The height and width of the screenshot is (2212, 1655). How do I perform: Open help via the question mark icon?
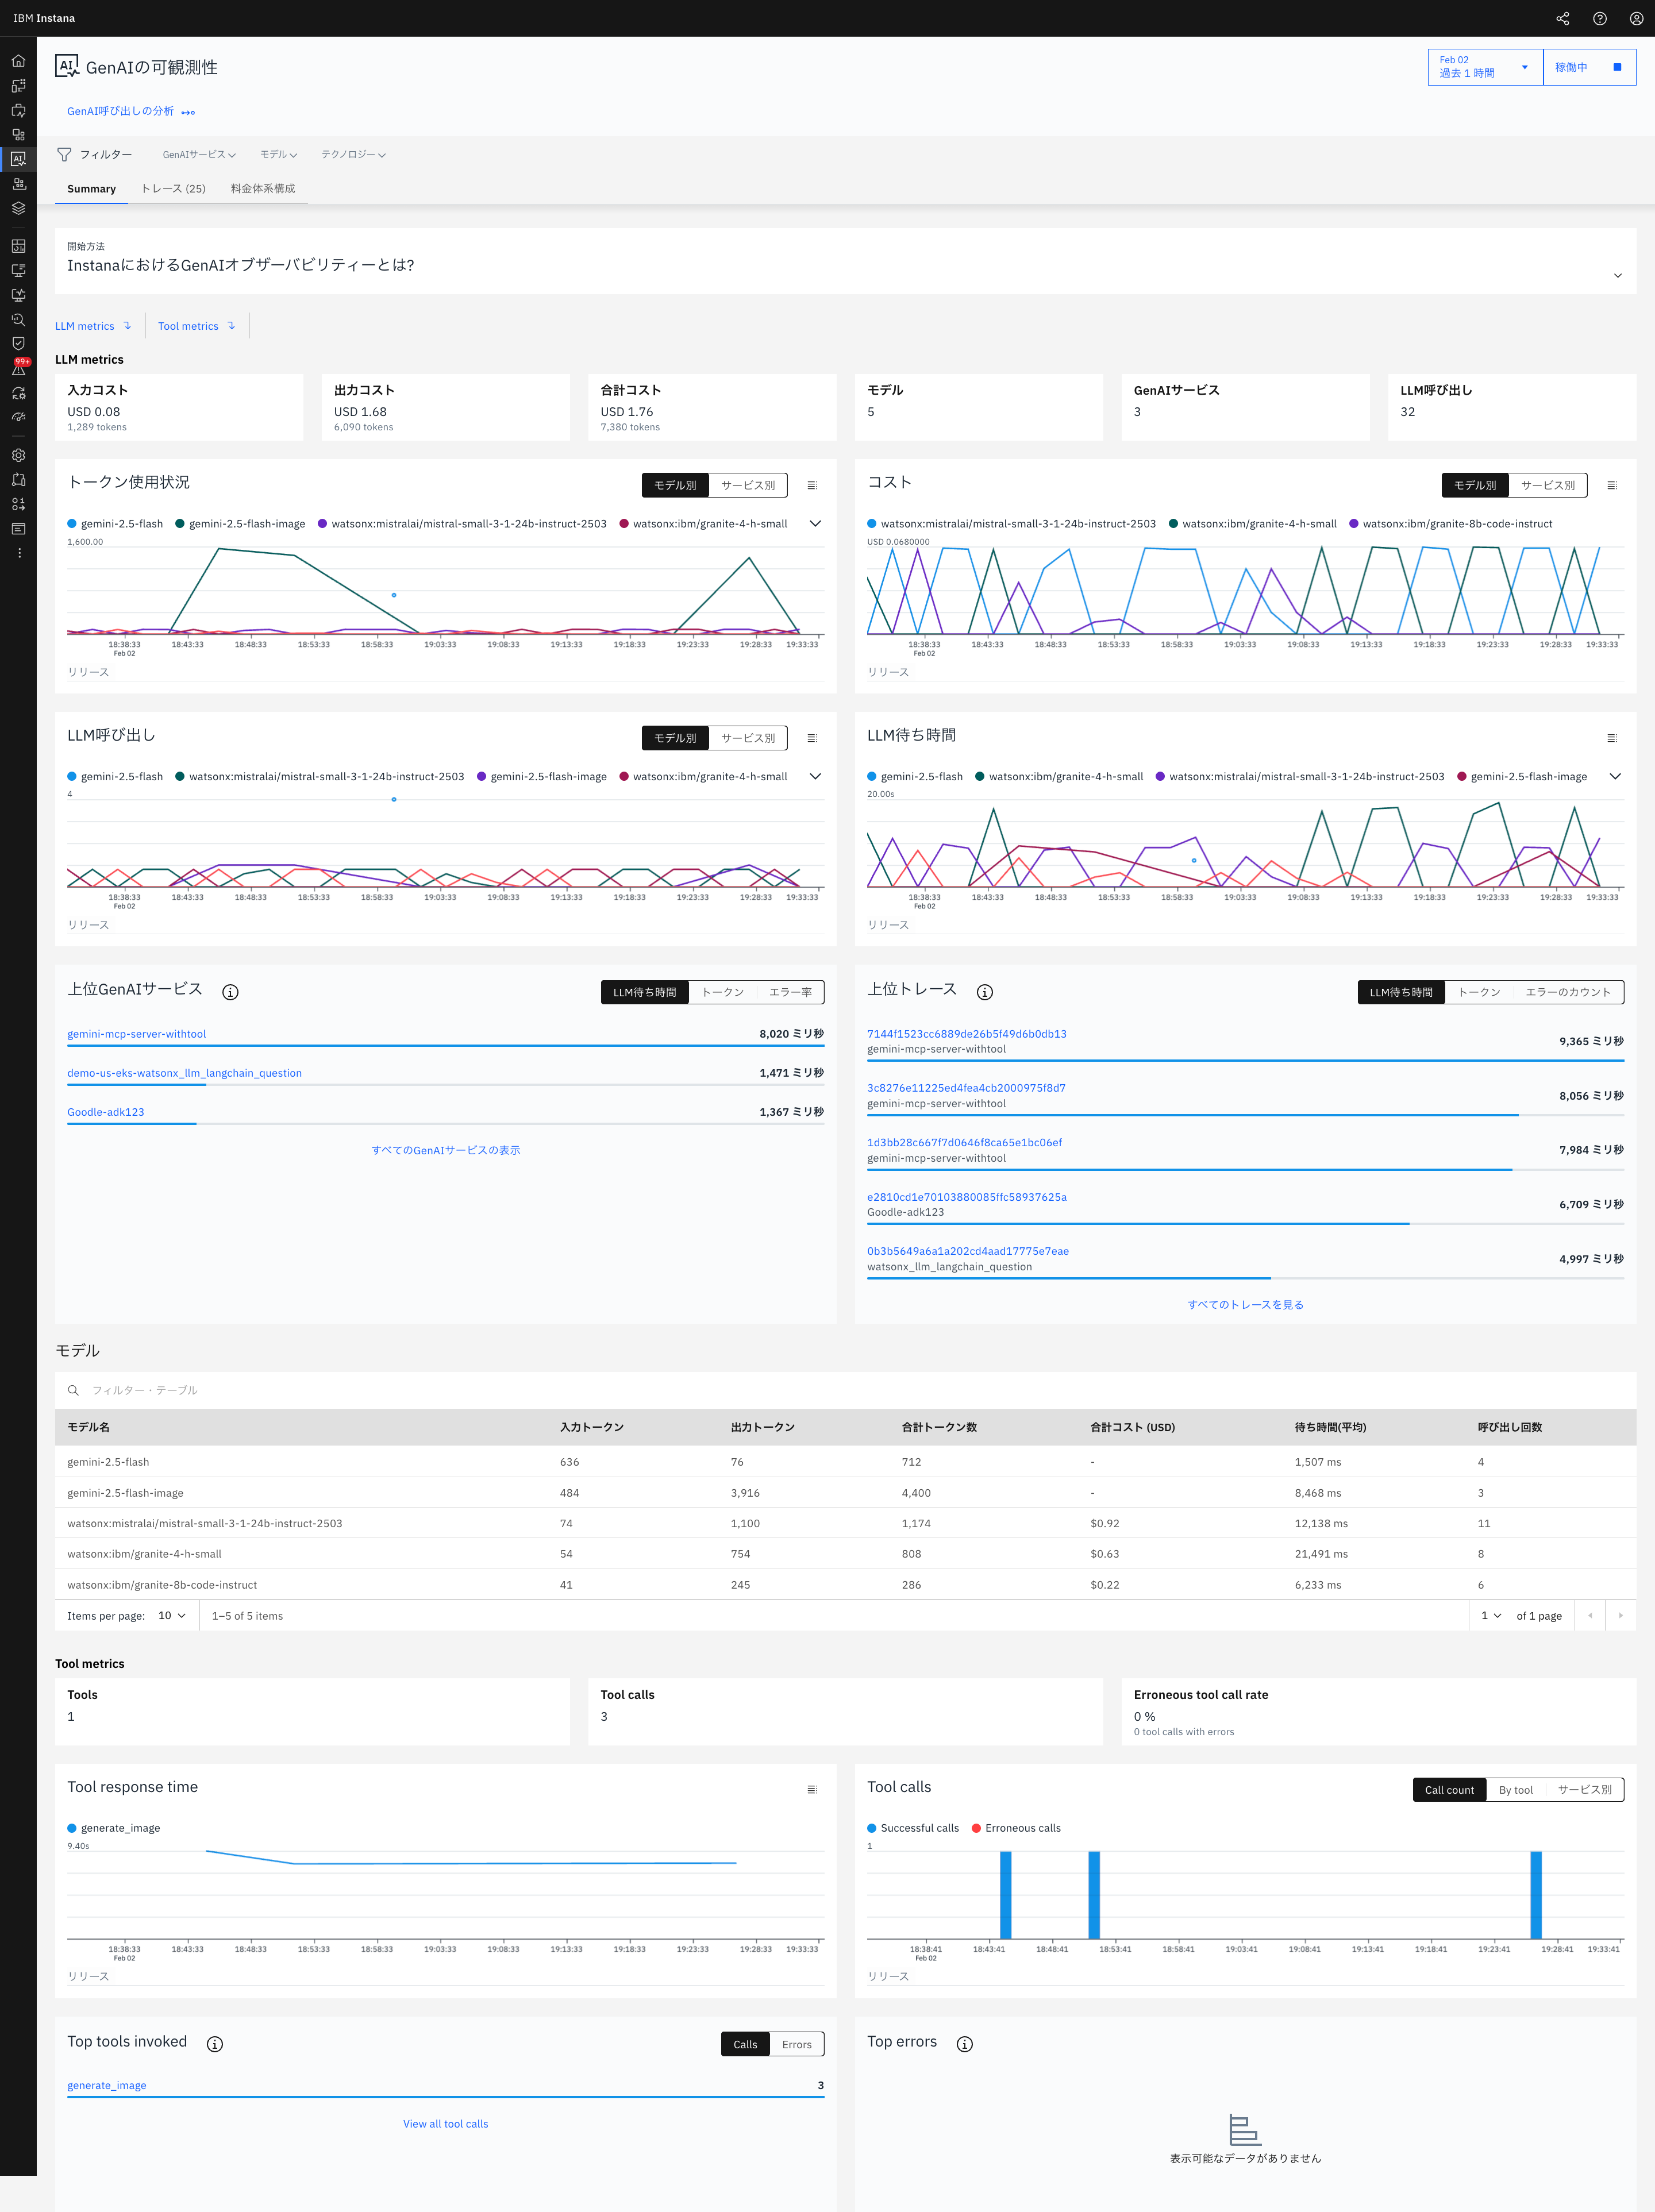[x=1599, y=18]
